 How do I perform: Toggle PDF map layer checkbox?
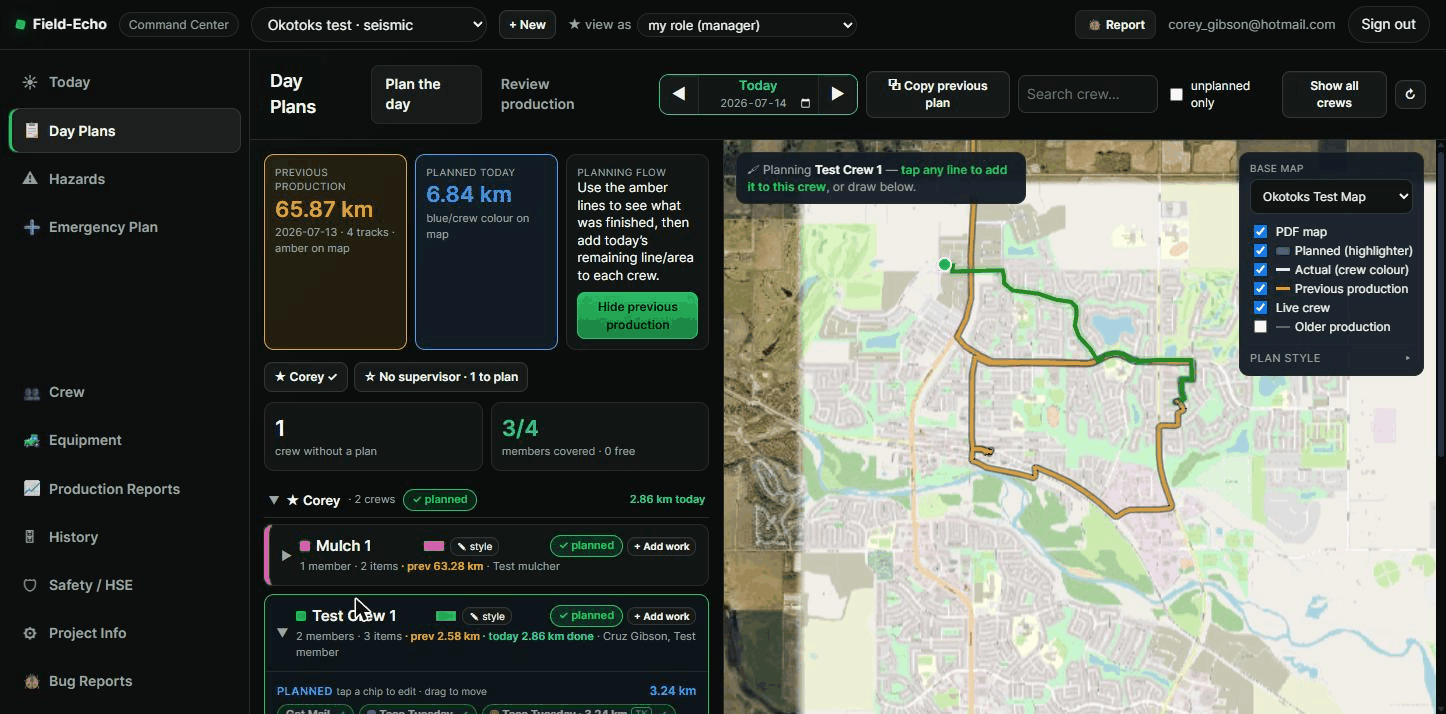coord(1260,232)
